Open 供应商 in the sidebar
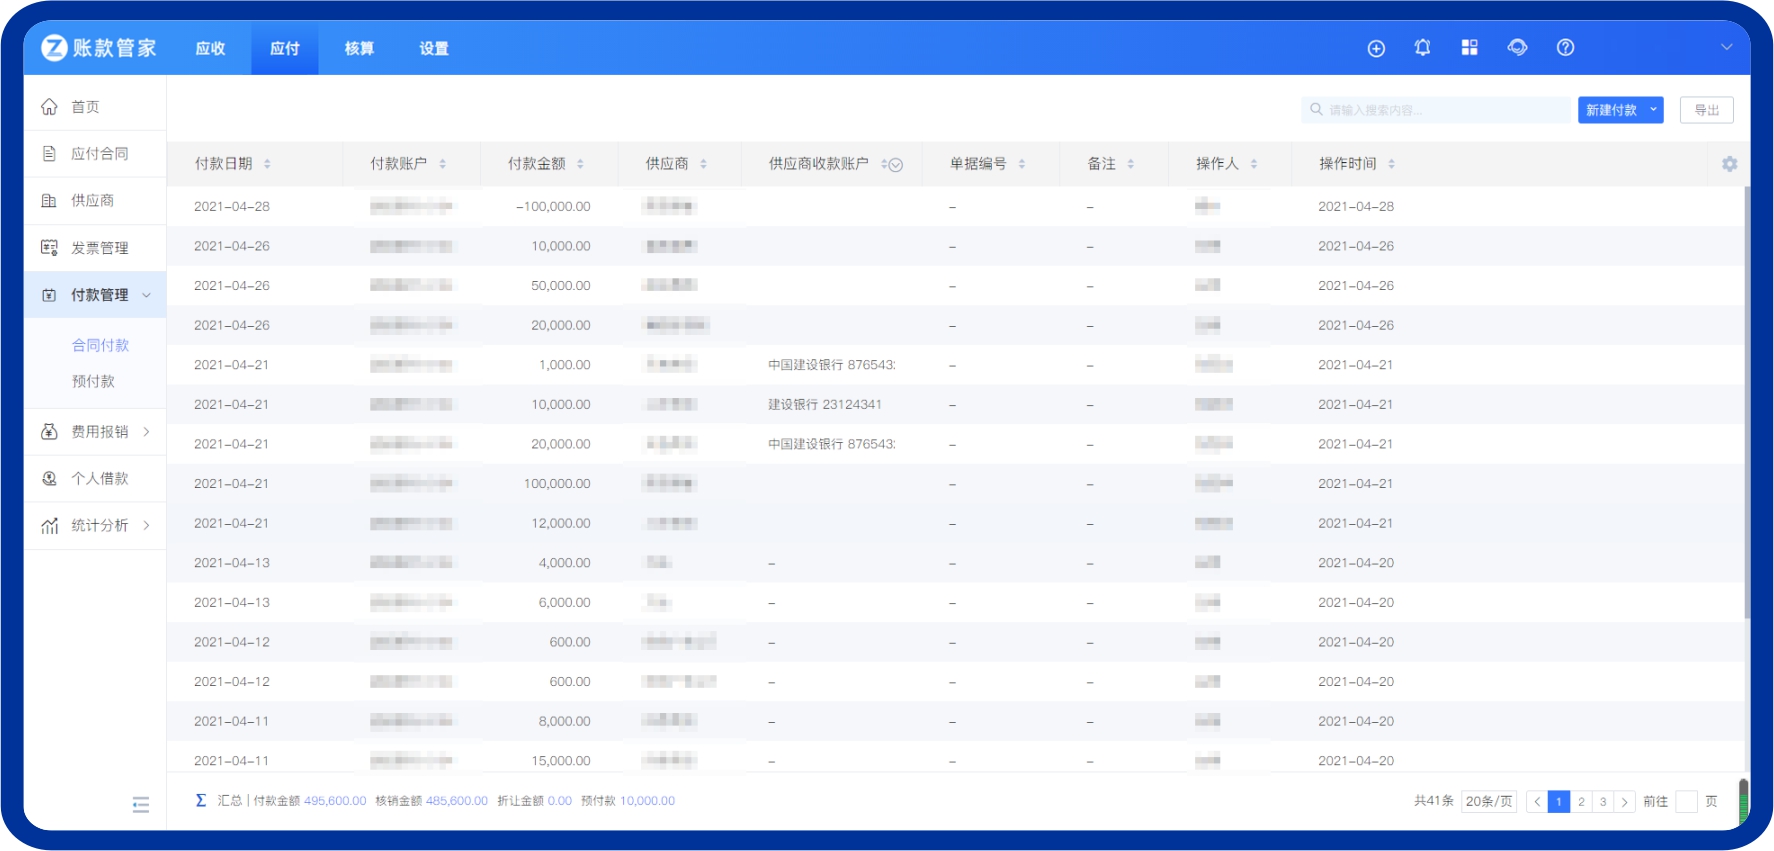This screenshot has height=851, width=1774. [95, 201]
